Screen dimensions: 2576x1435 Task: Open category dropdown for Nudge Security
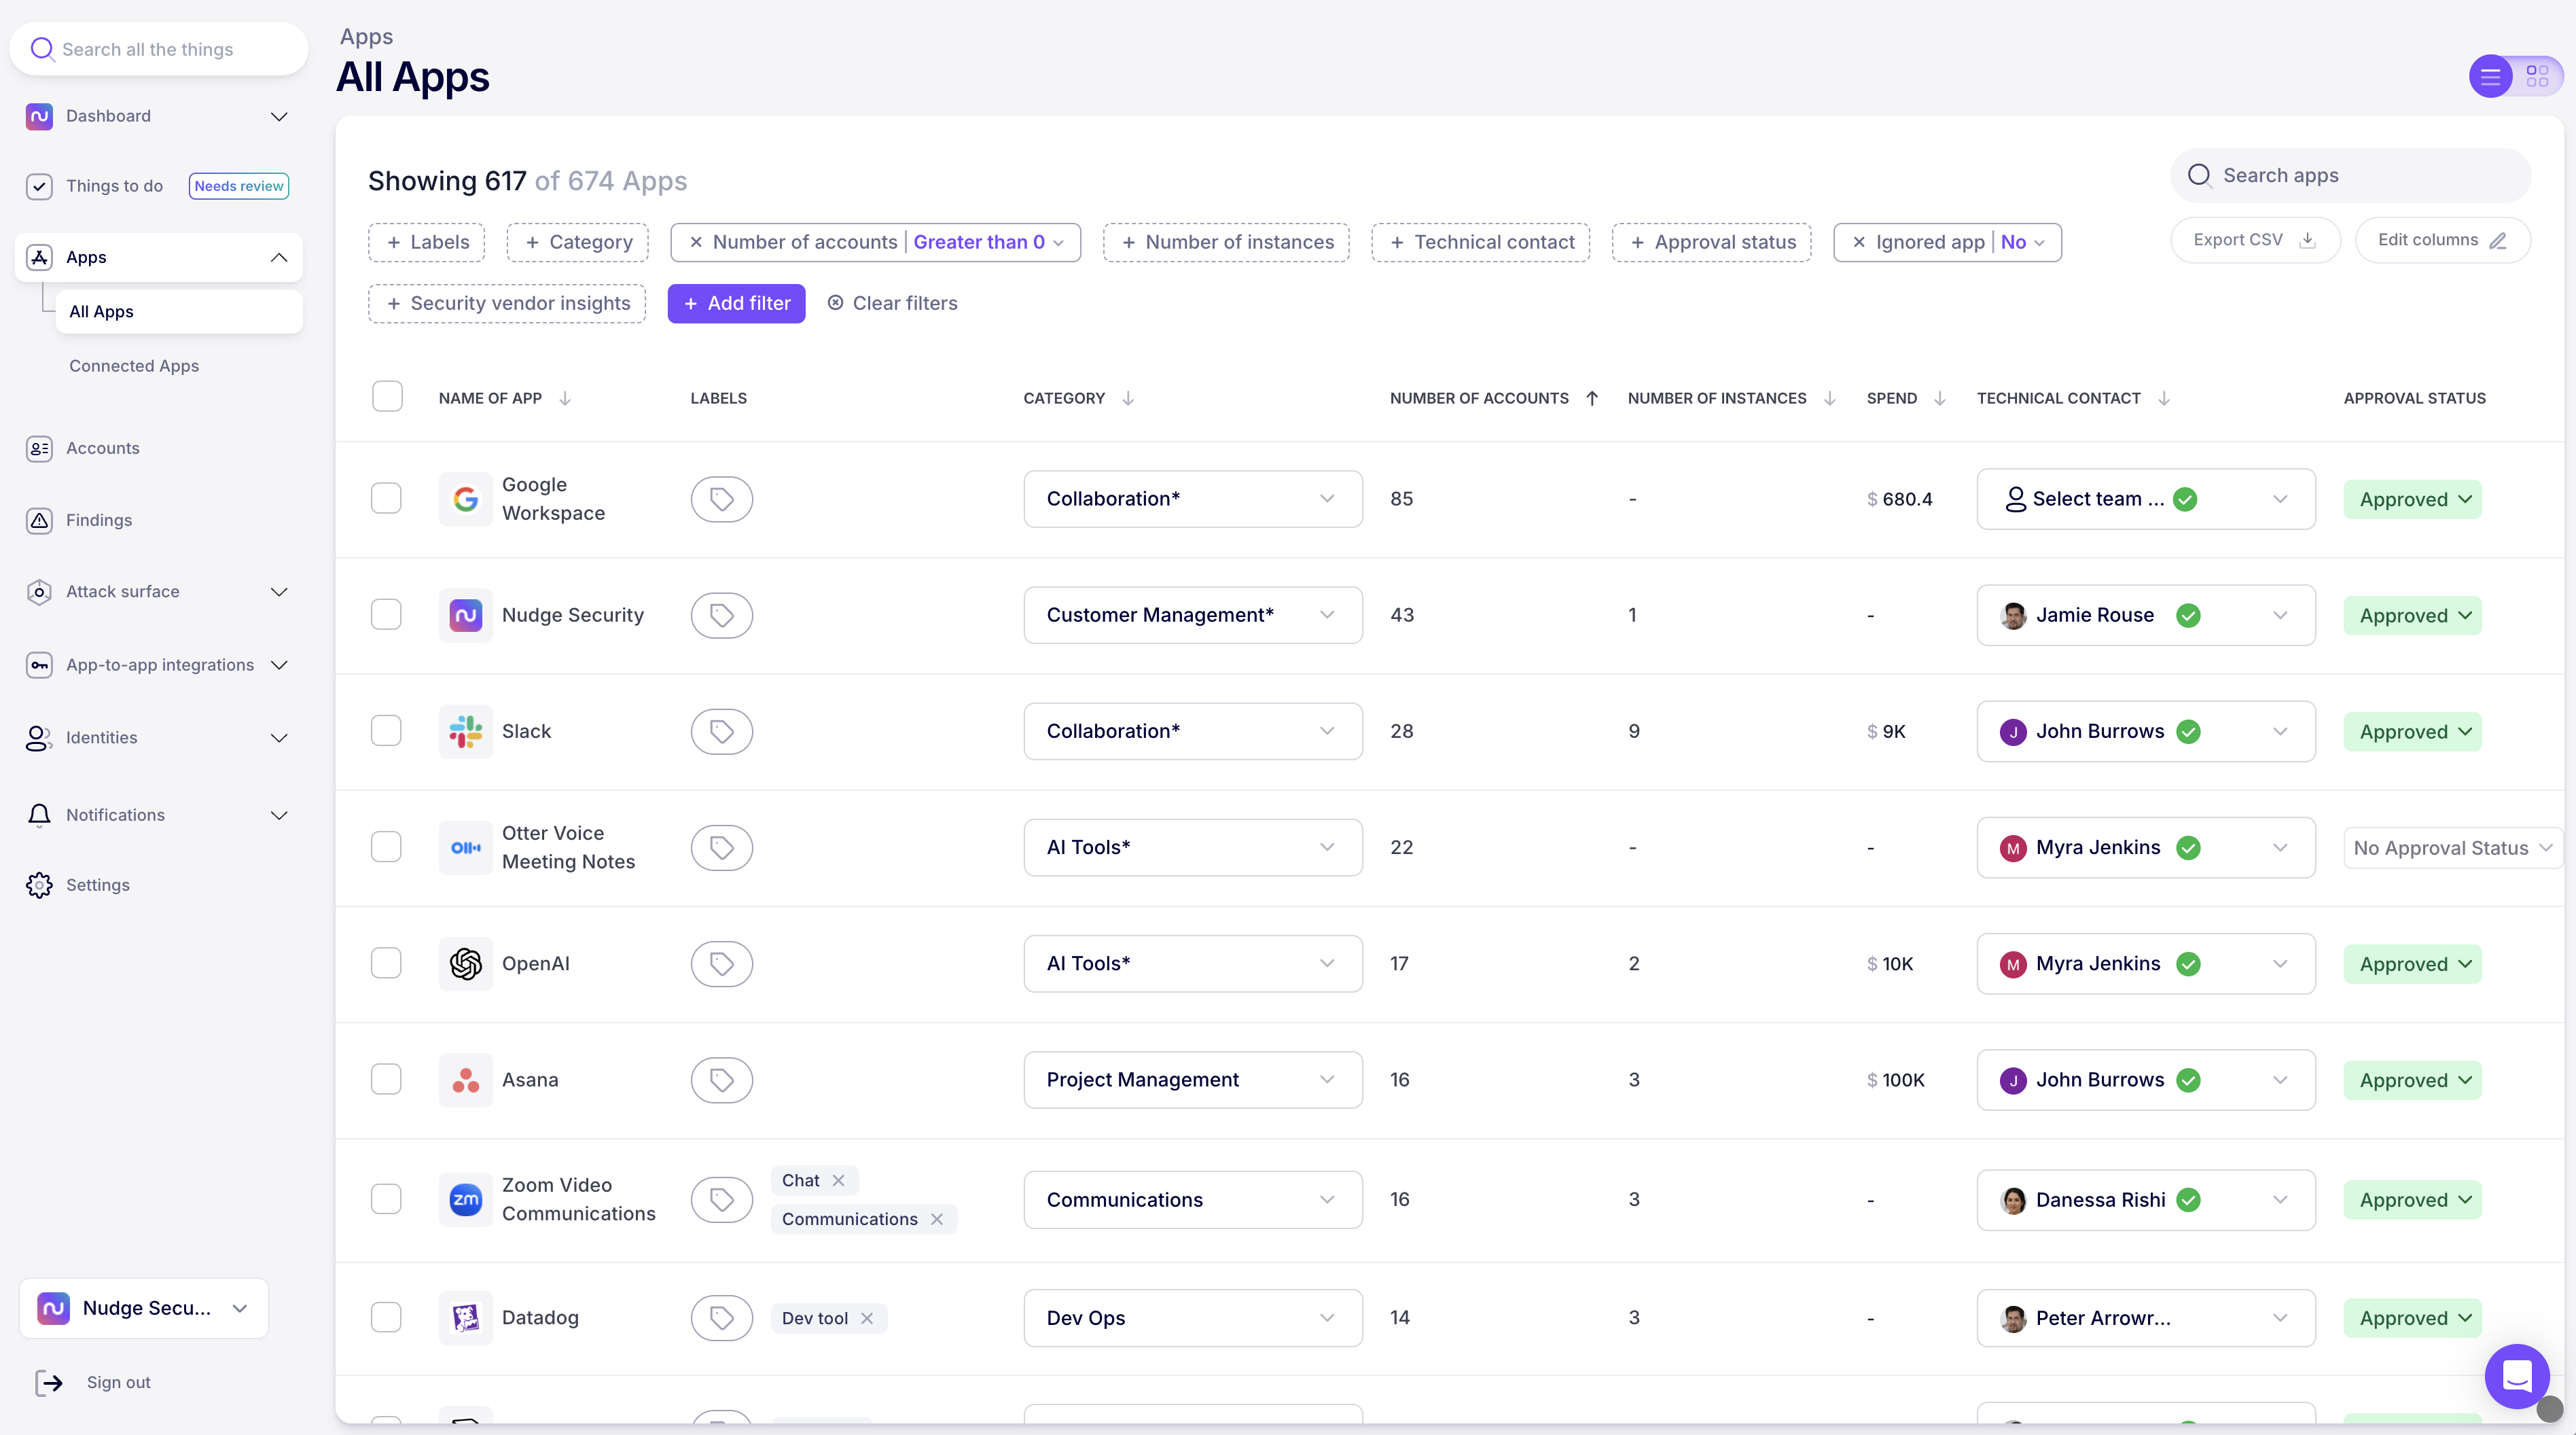click(1192, 615)
